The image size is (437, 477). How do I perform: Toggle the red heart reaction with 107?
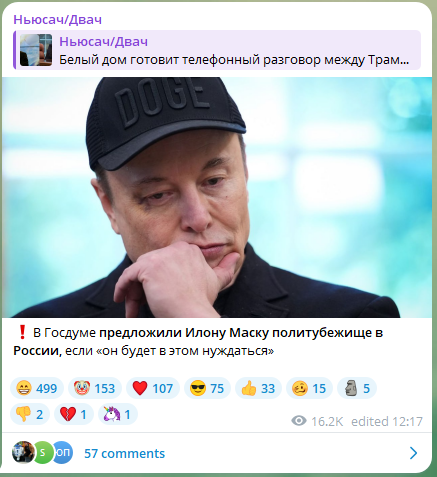click(x=153, y=388)
